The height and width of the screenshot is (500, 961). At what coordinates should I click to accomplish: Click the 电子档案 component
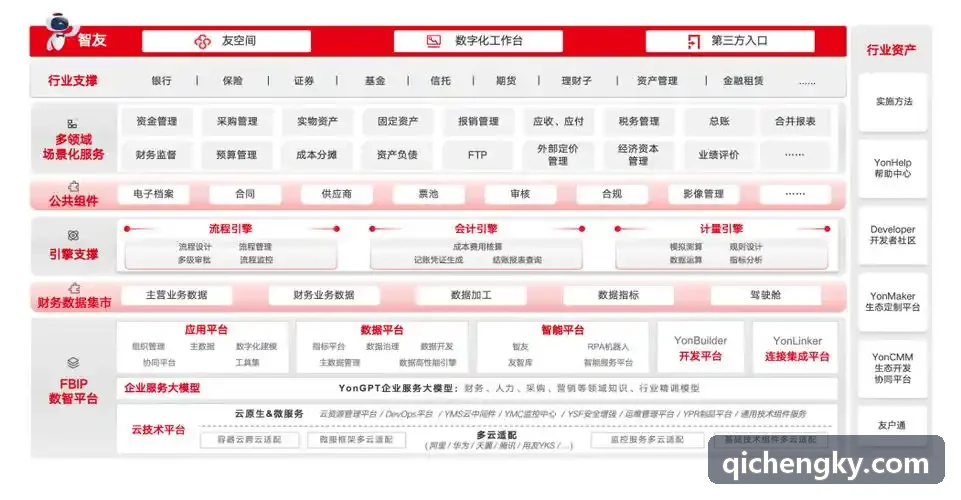[153, 194]
